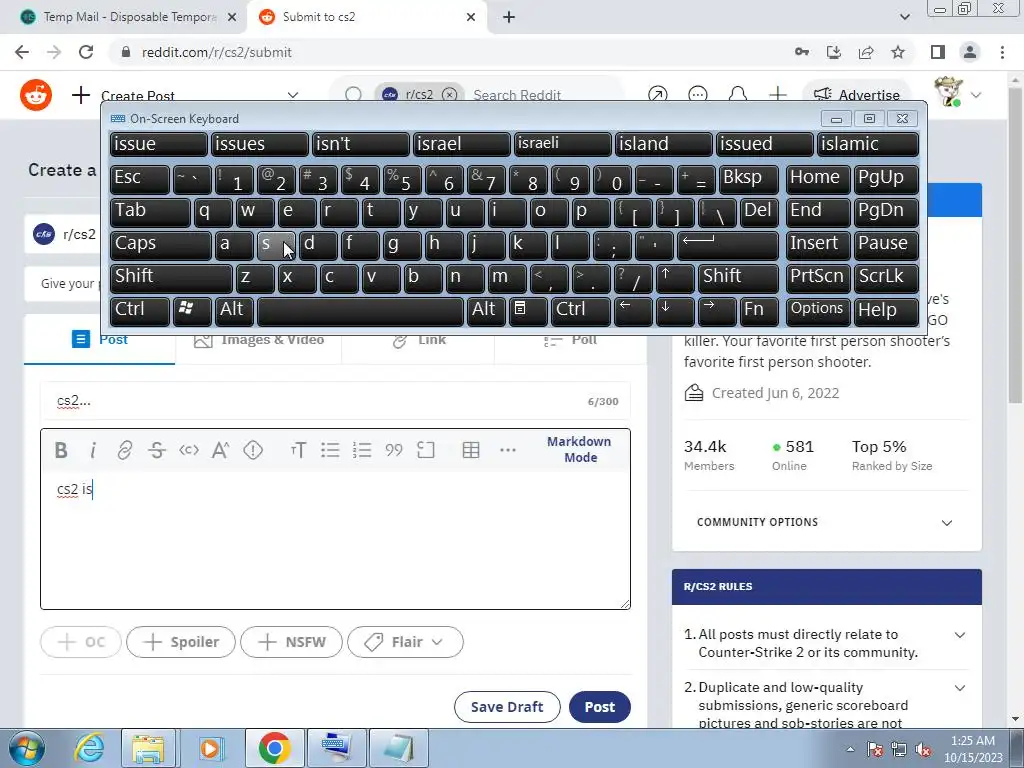Insert a bulleted list
The image size is (1024, 768).
coord(330,450)
